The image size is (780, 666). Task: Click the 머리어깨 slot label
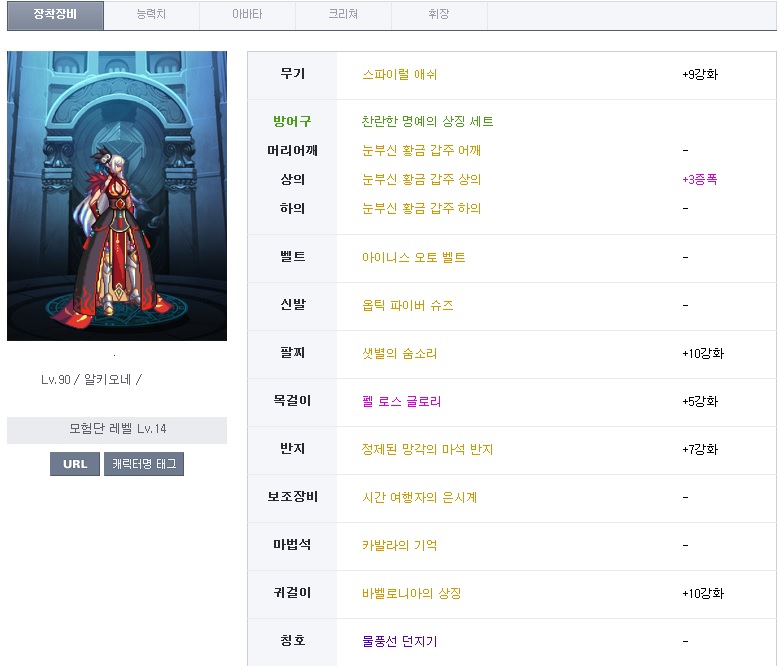292,150
